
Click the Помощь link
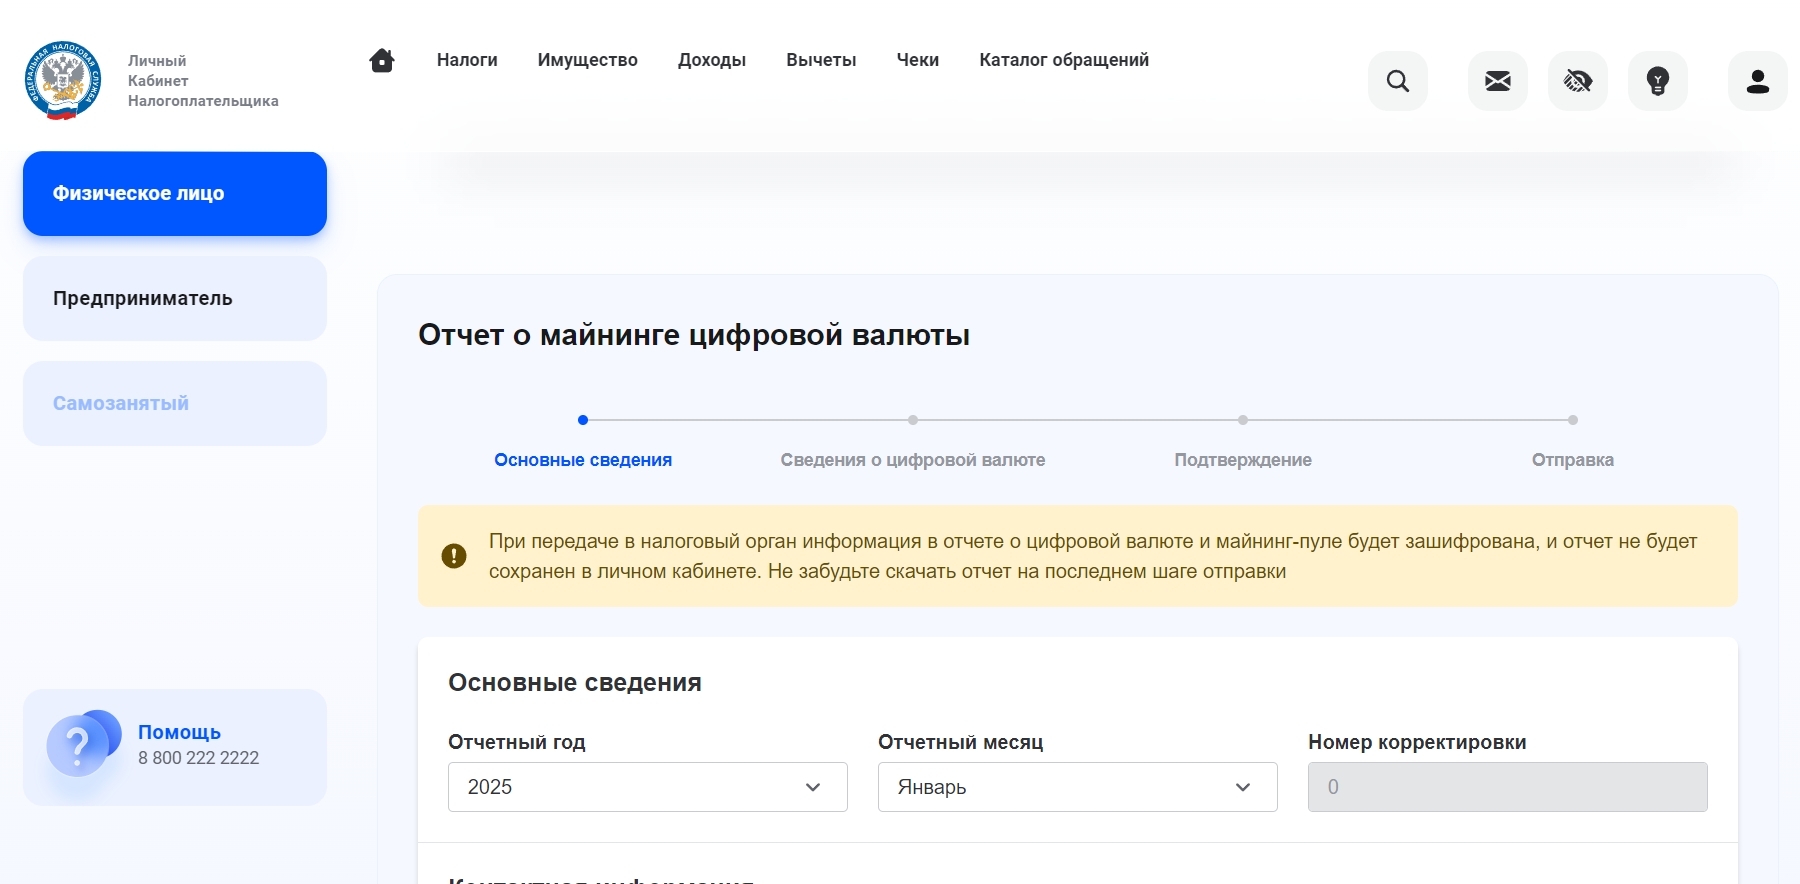[x=179, y=732]
